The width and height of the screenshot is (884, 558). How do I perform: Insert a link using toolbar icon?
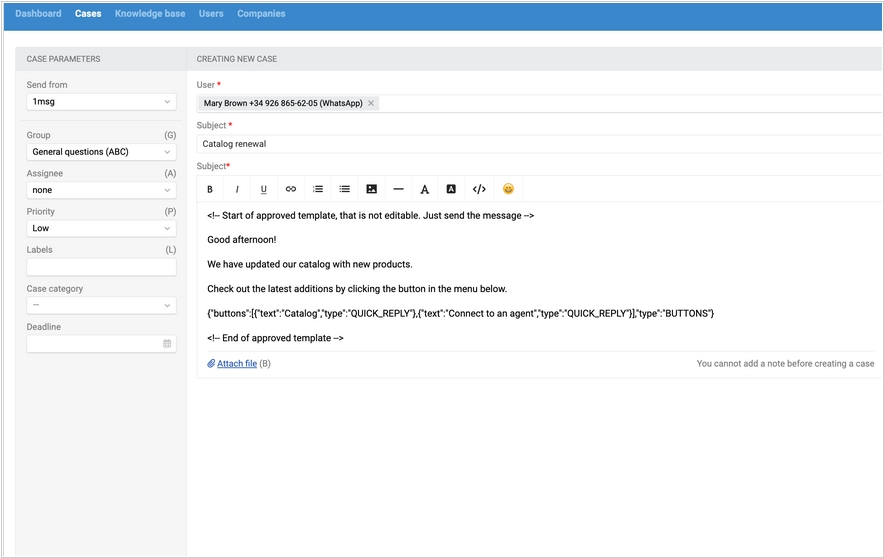click(x=291, y=189)
